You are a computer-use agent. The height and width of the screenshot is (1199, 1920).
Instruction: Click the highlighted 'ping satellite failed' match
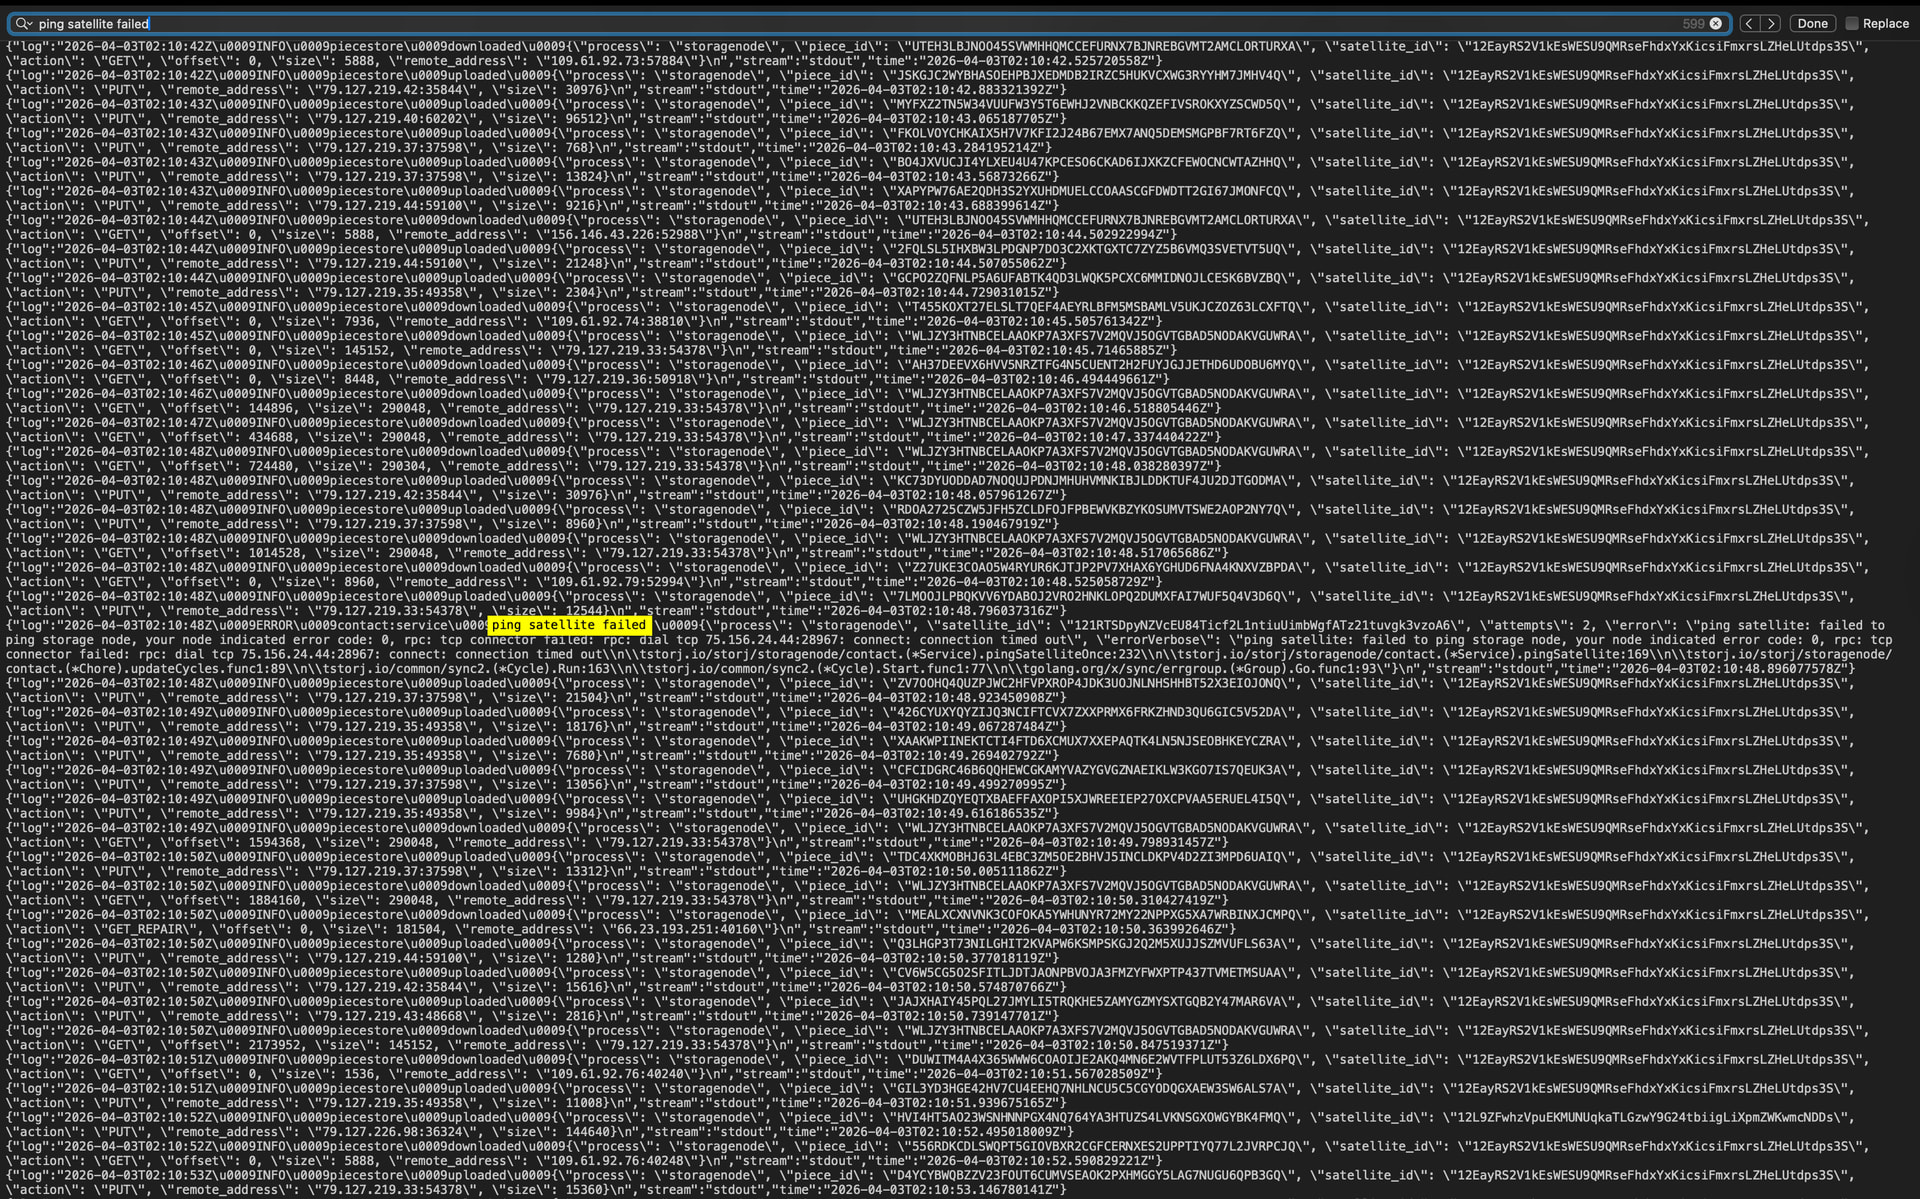(x=568, y=625)
